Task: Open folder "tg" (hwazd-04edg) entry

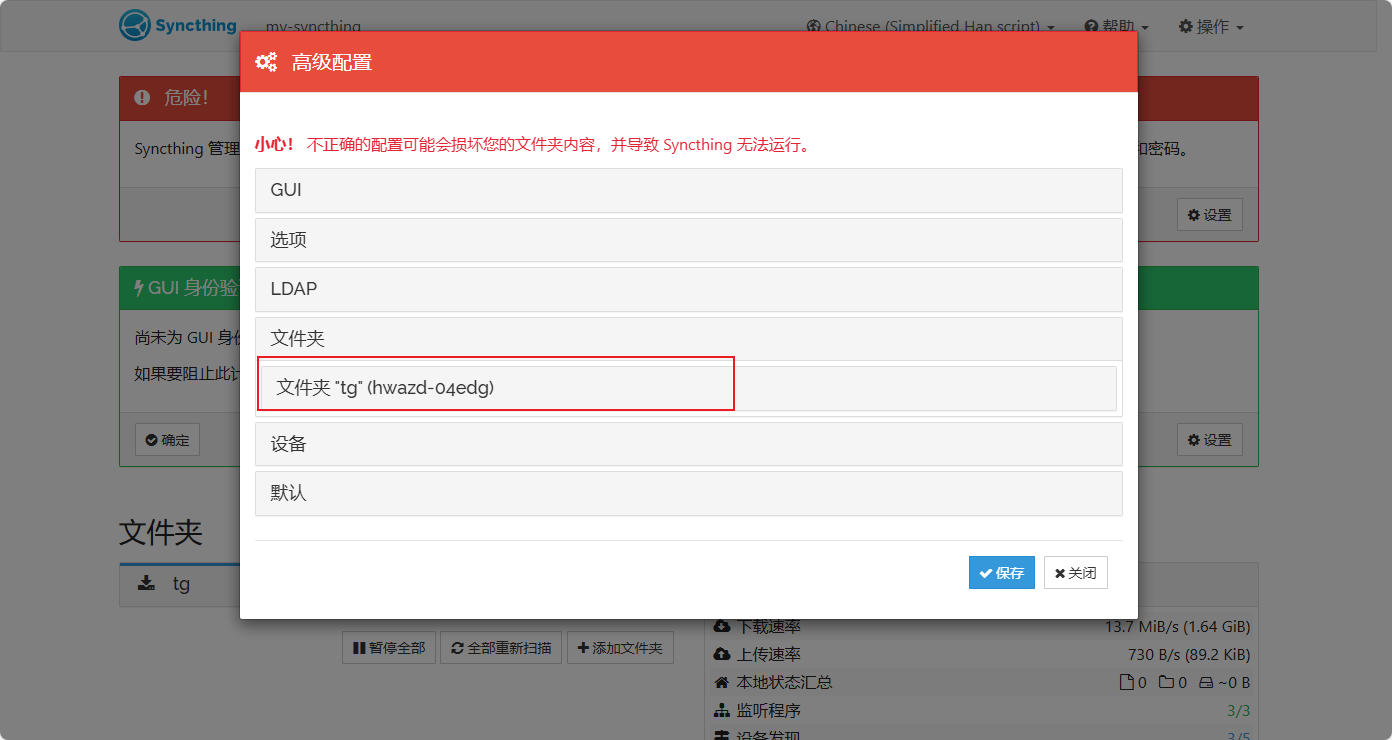Action: [688, 388]
